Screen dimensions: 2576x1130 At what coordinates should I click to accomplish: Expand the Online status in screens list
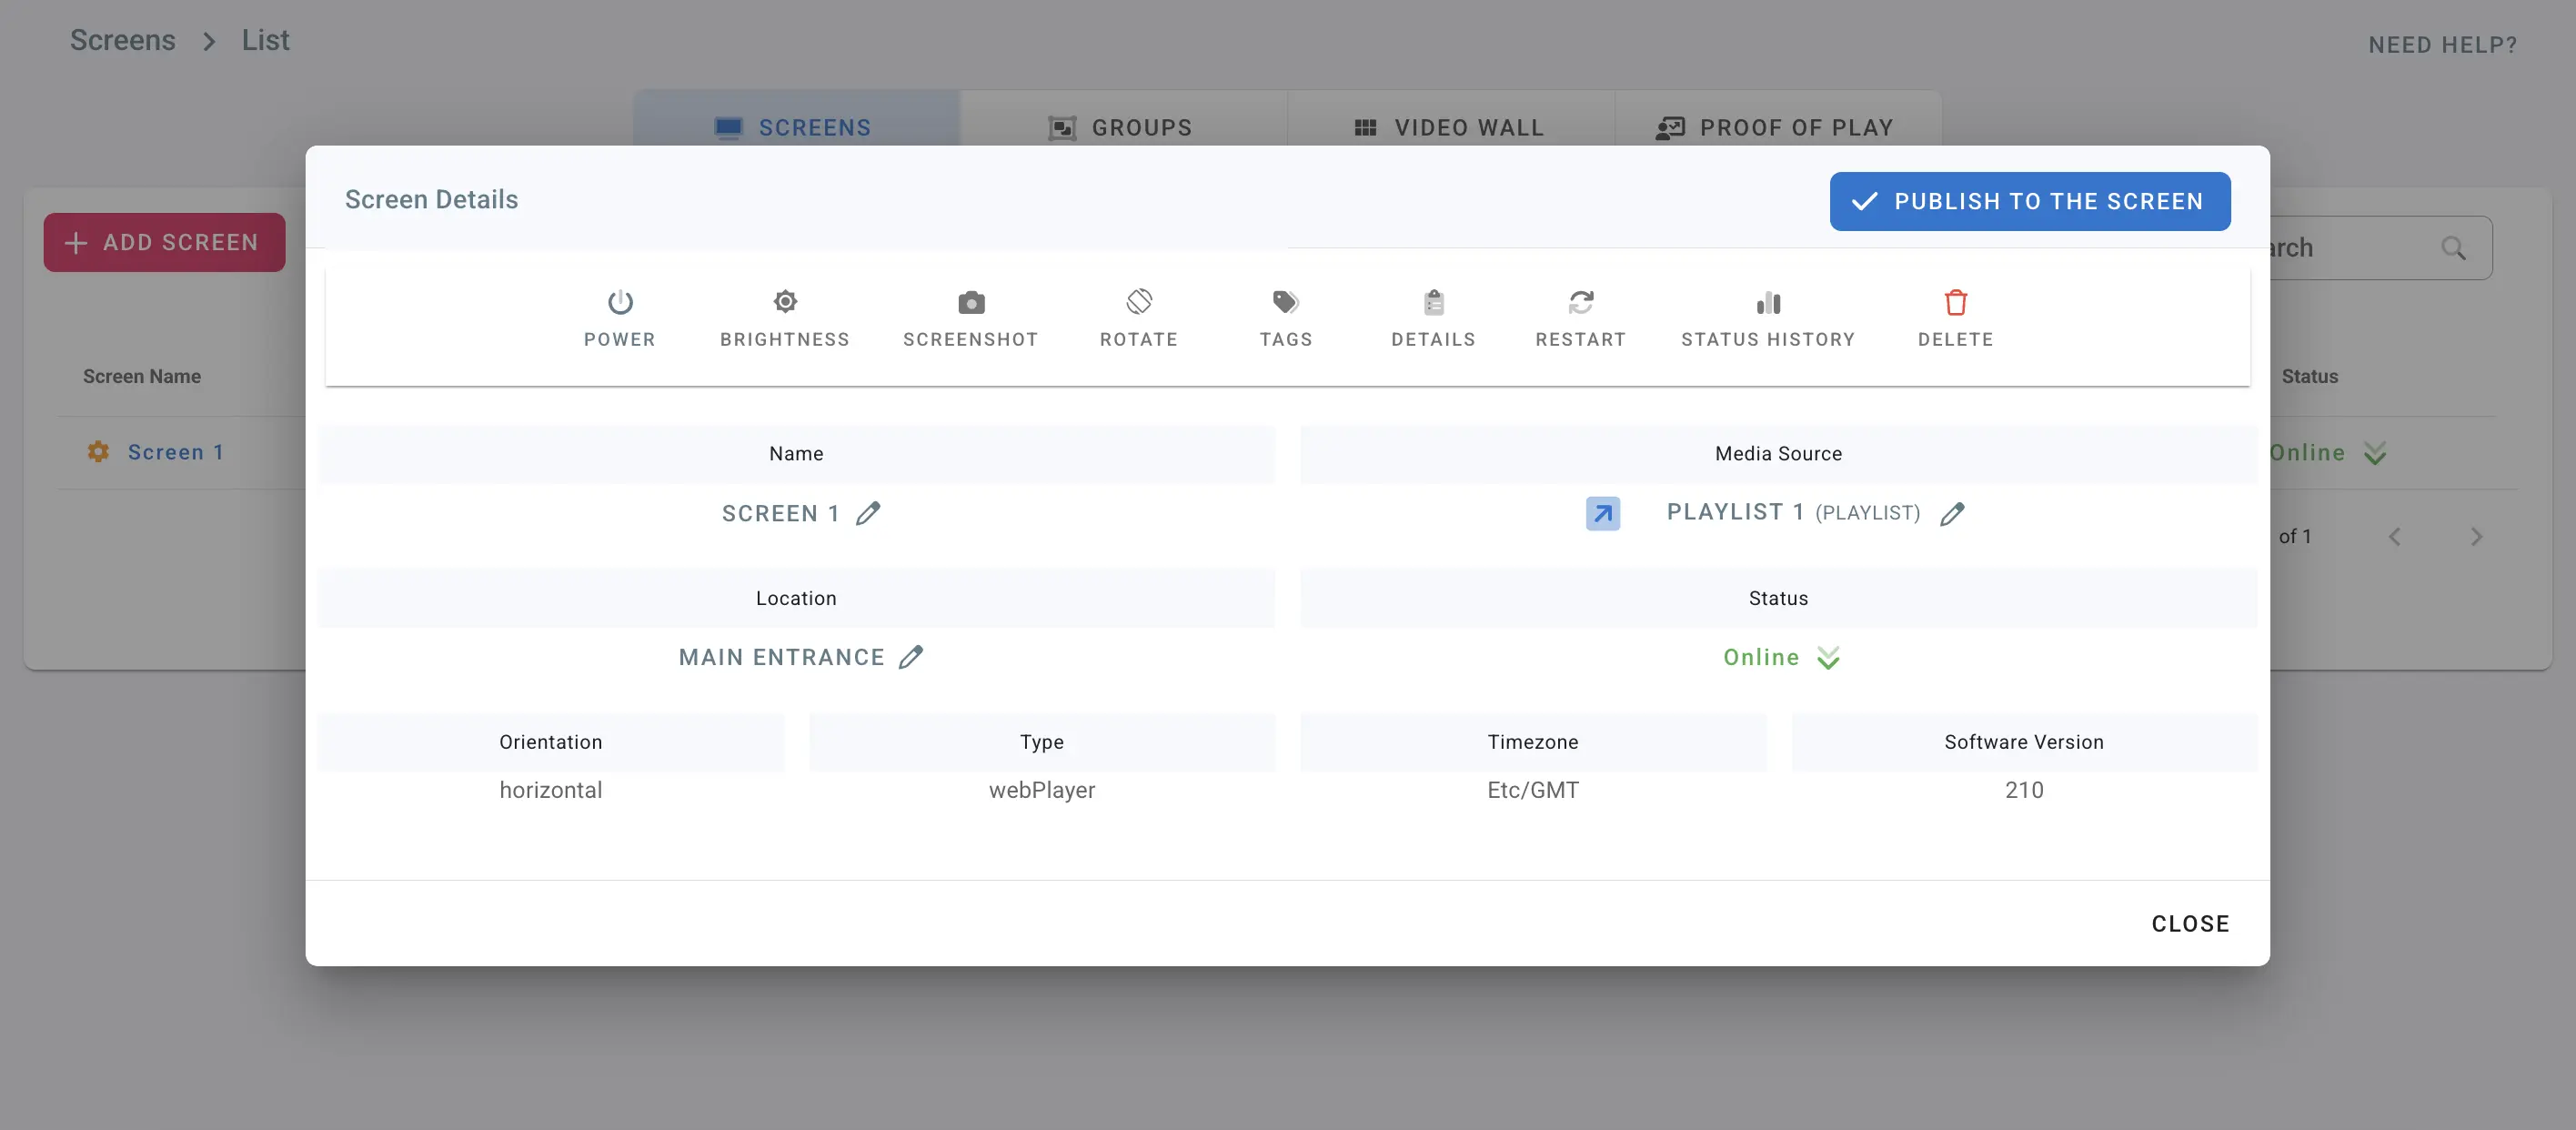click(2374, 453)
